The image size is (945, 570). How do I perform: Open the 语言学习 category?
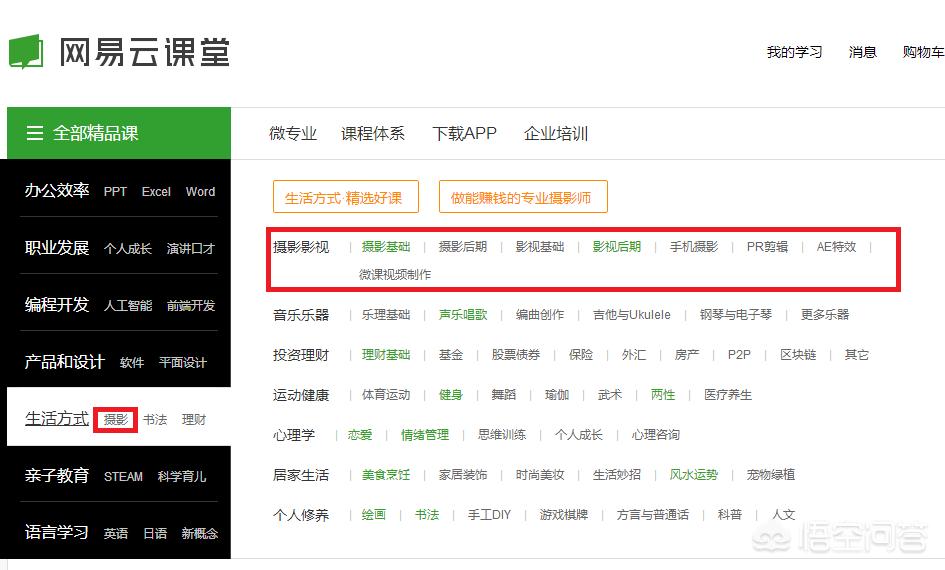click(57, 532)
